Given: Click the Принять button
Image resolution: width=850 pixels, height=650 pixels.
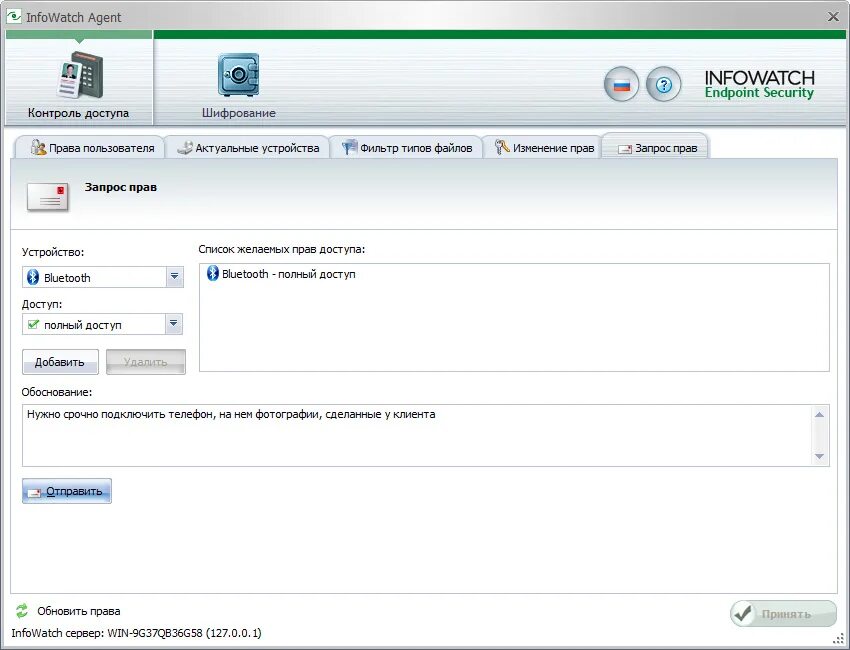Looking at the screenshot, I should coord(783,614).
